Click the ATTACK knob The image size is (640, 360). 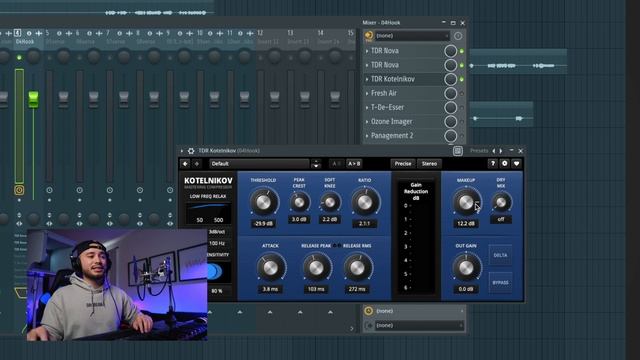270,267
